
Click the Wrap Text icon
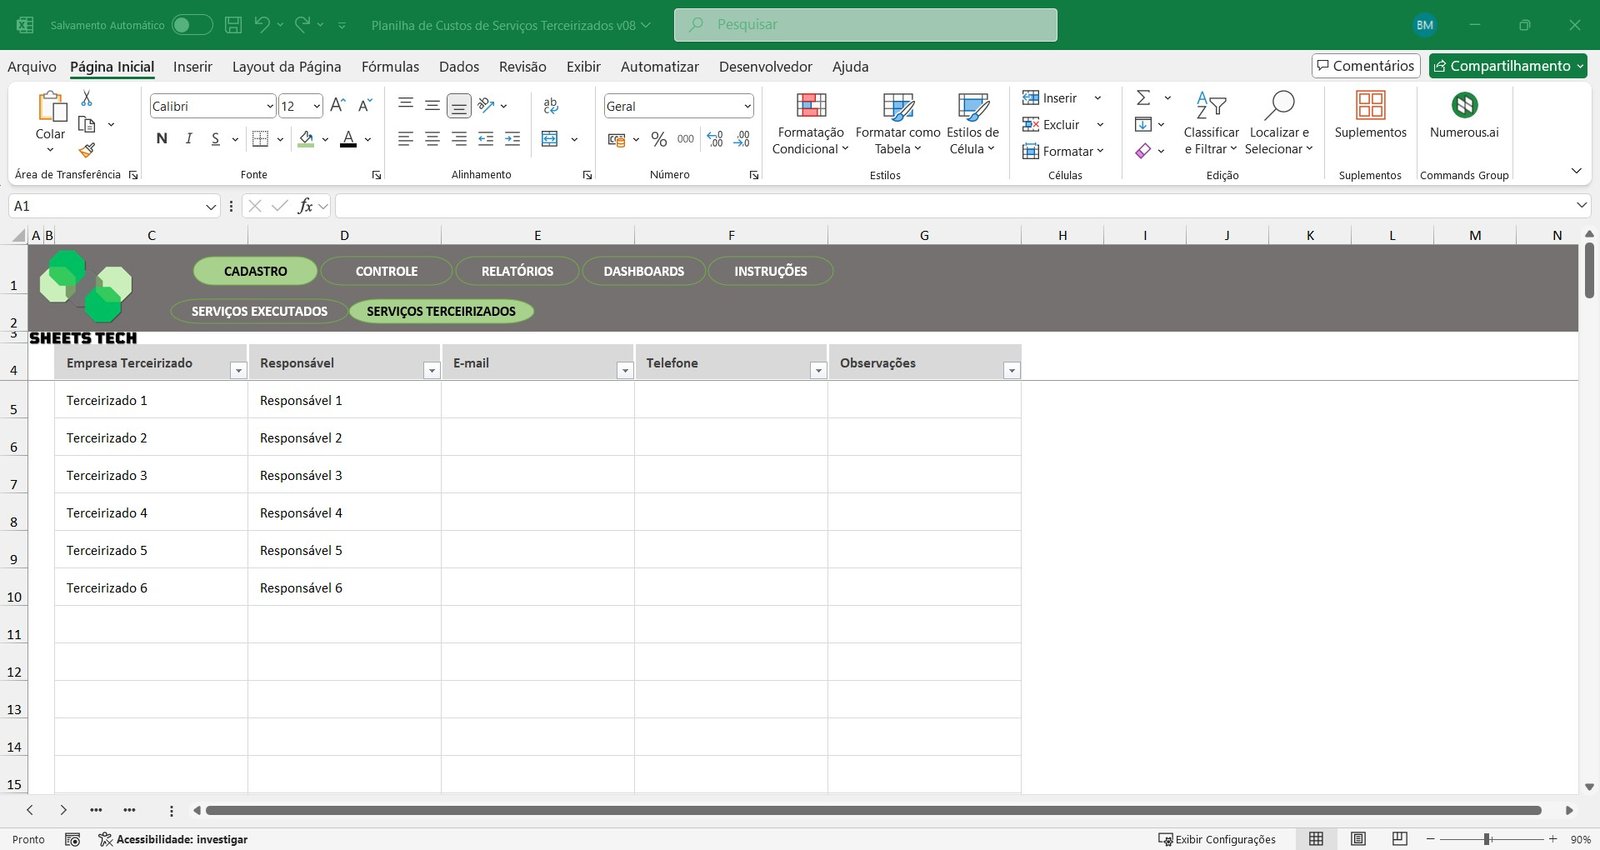550,106
